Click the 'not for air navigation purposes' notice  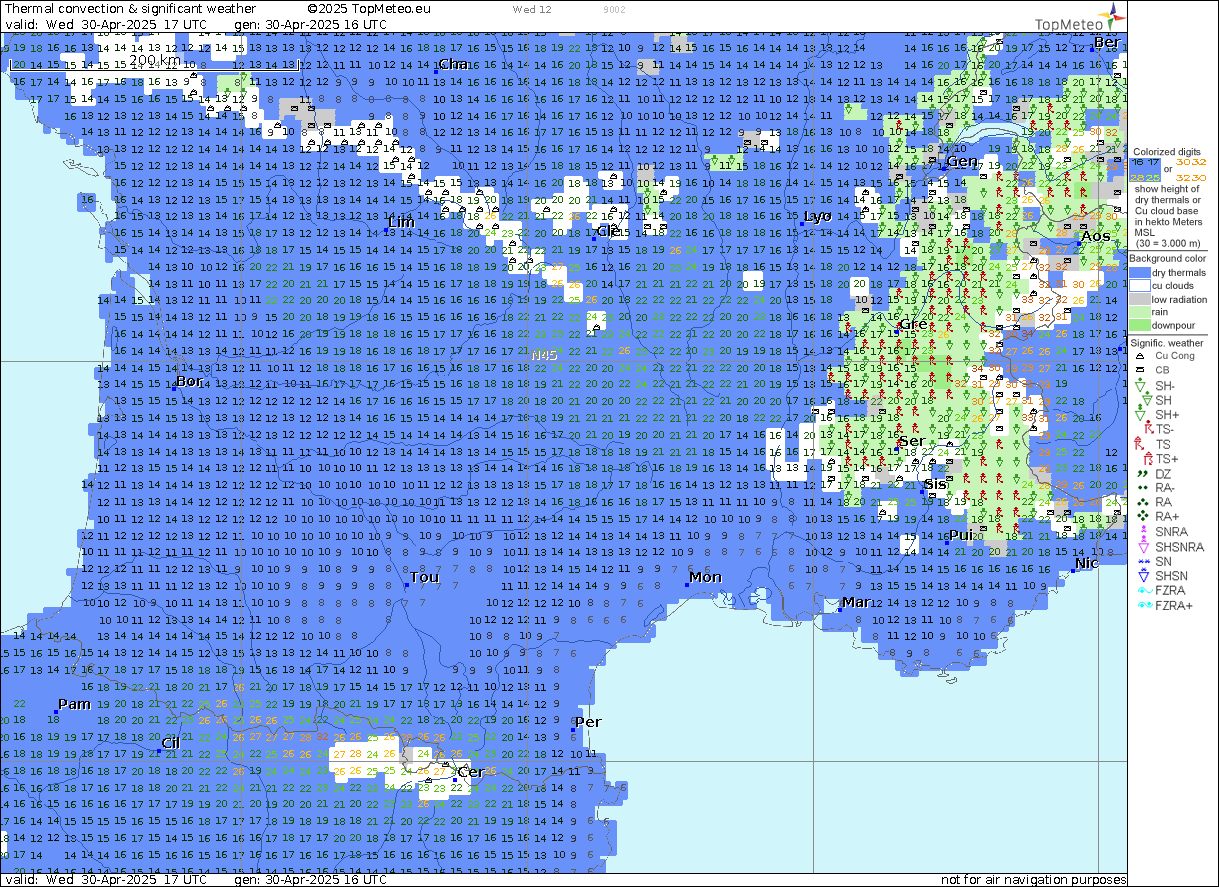[x=1034, y=880]
